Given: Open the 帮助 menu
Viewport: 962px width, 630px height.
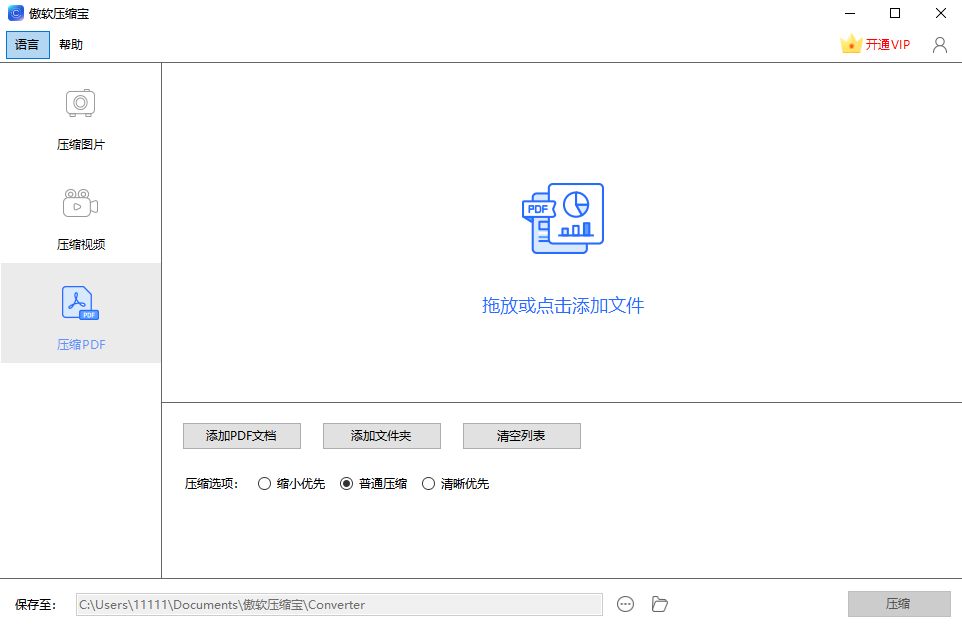Looking at the screenshot, I should click(x=71, y=45).
